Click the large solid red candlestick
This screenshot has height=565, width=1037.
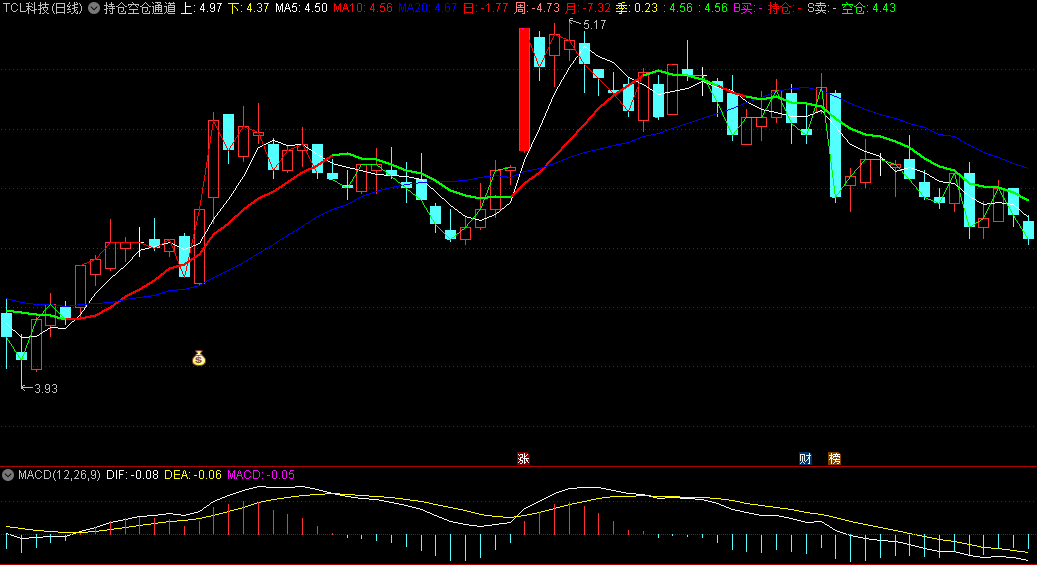524,89
